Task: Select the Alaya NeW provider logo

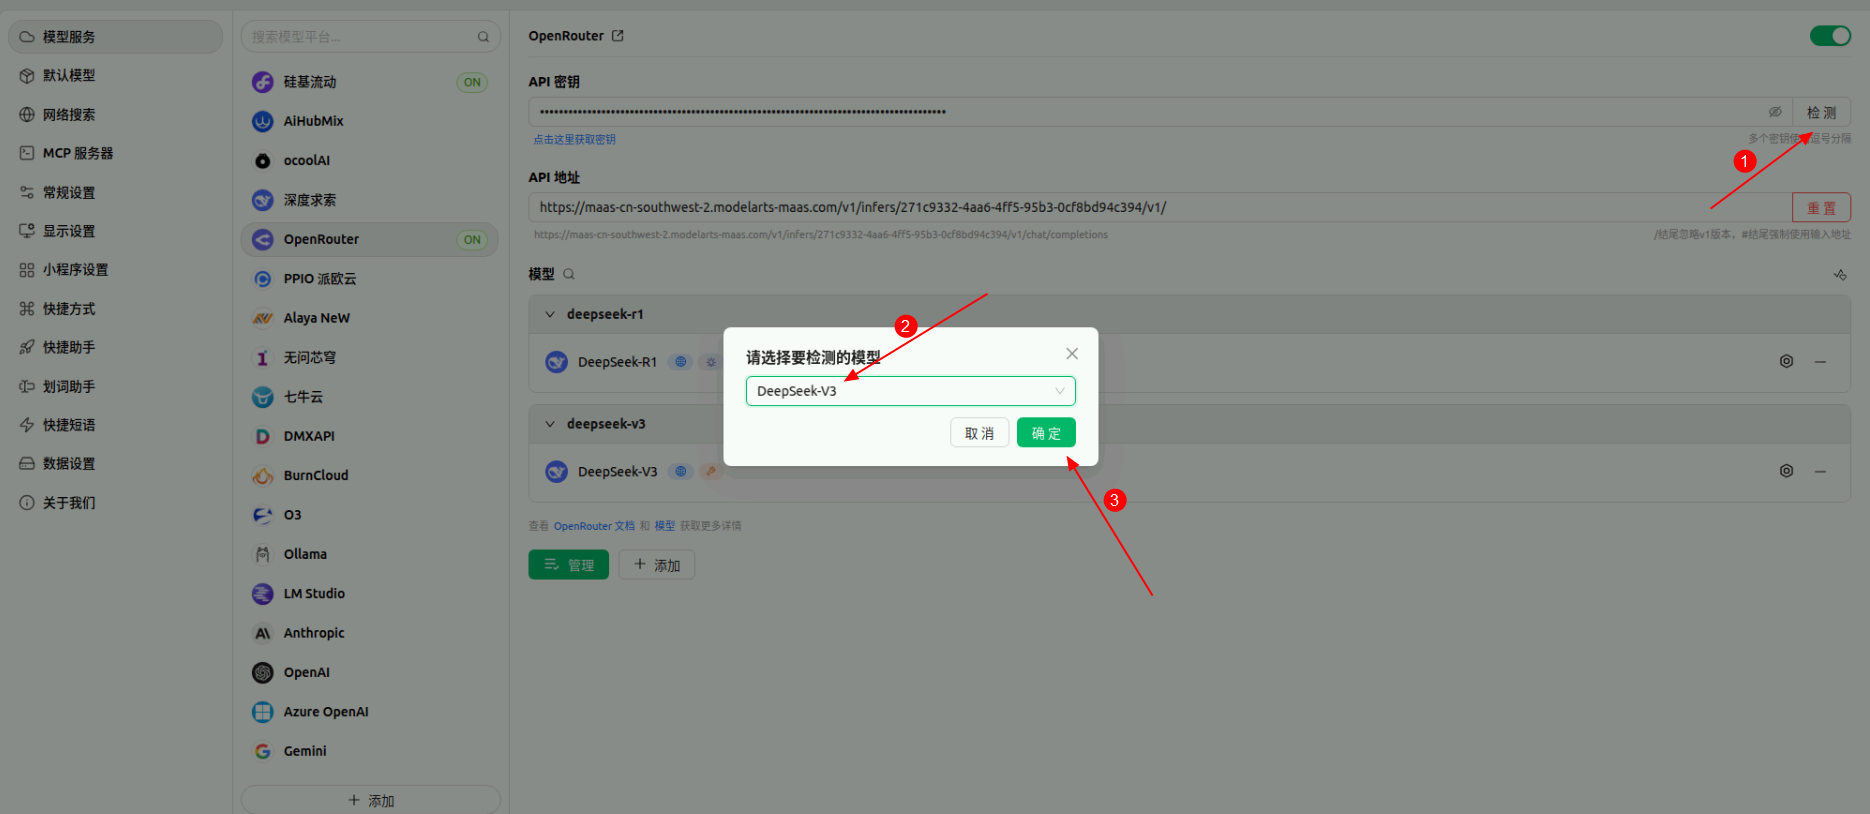Action: [263, 318]
